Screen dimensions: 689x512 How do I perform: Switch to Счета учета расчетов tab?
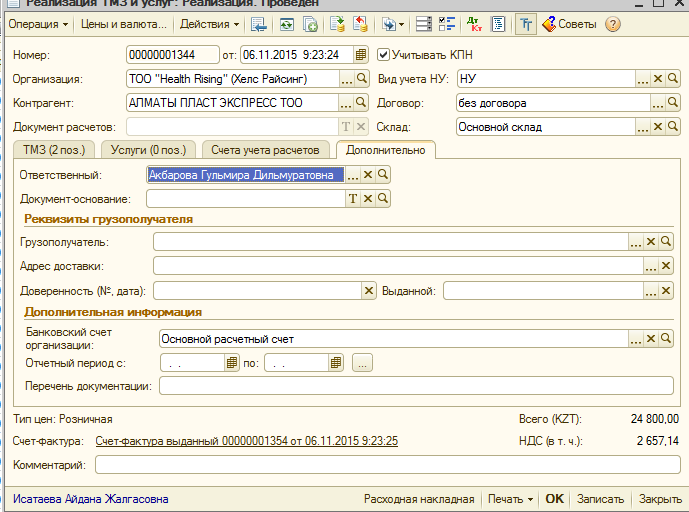pyautogui.click(x=265, y=150)
